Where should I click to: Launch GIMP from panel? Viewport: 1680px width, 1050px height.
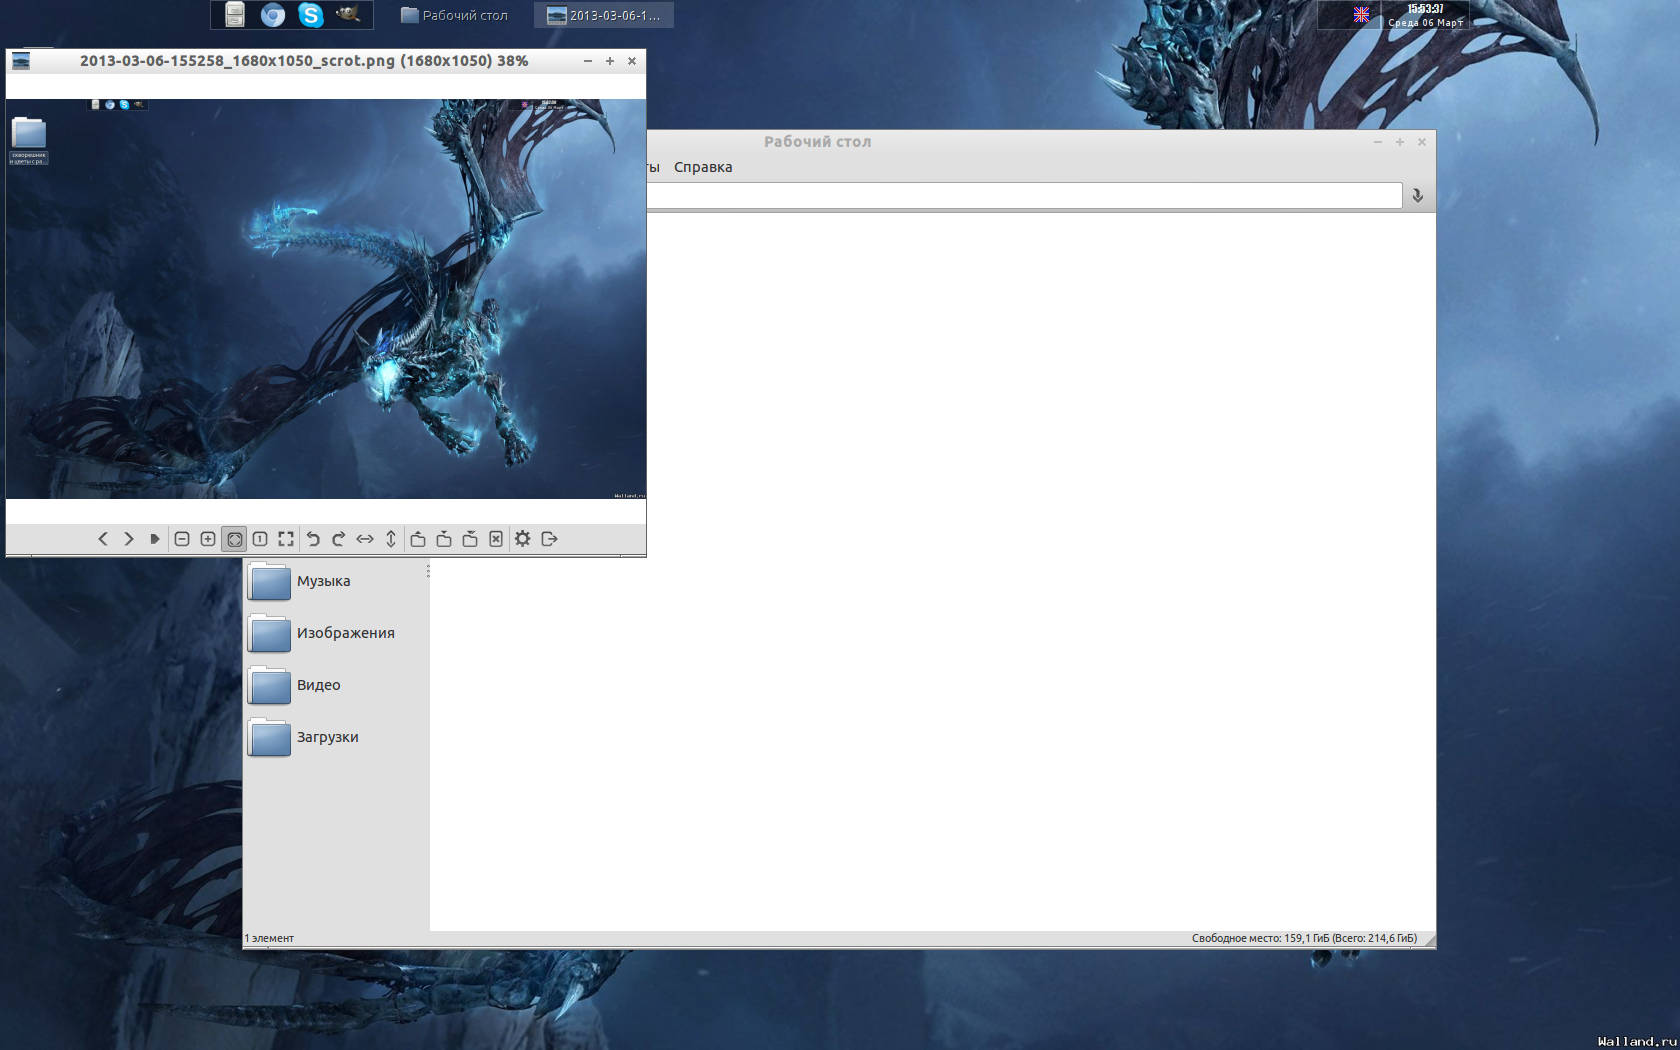(x=349, y=14)
